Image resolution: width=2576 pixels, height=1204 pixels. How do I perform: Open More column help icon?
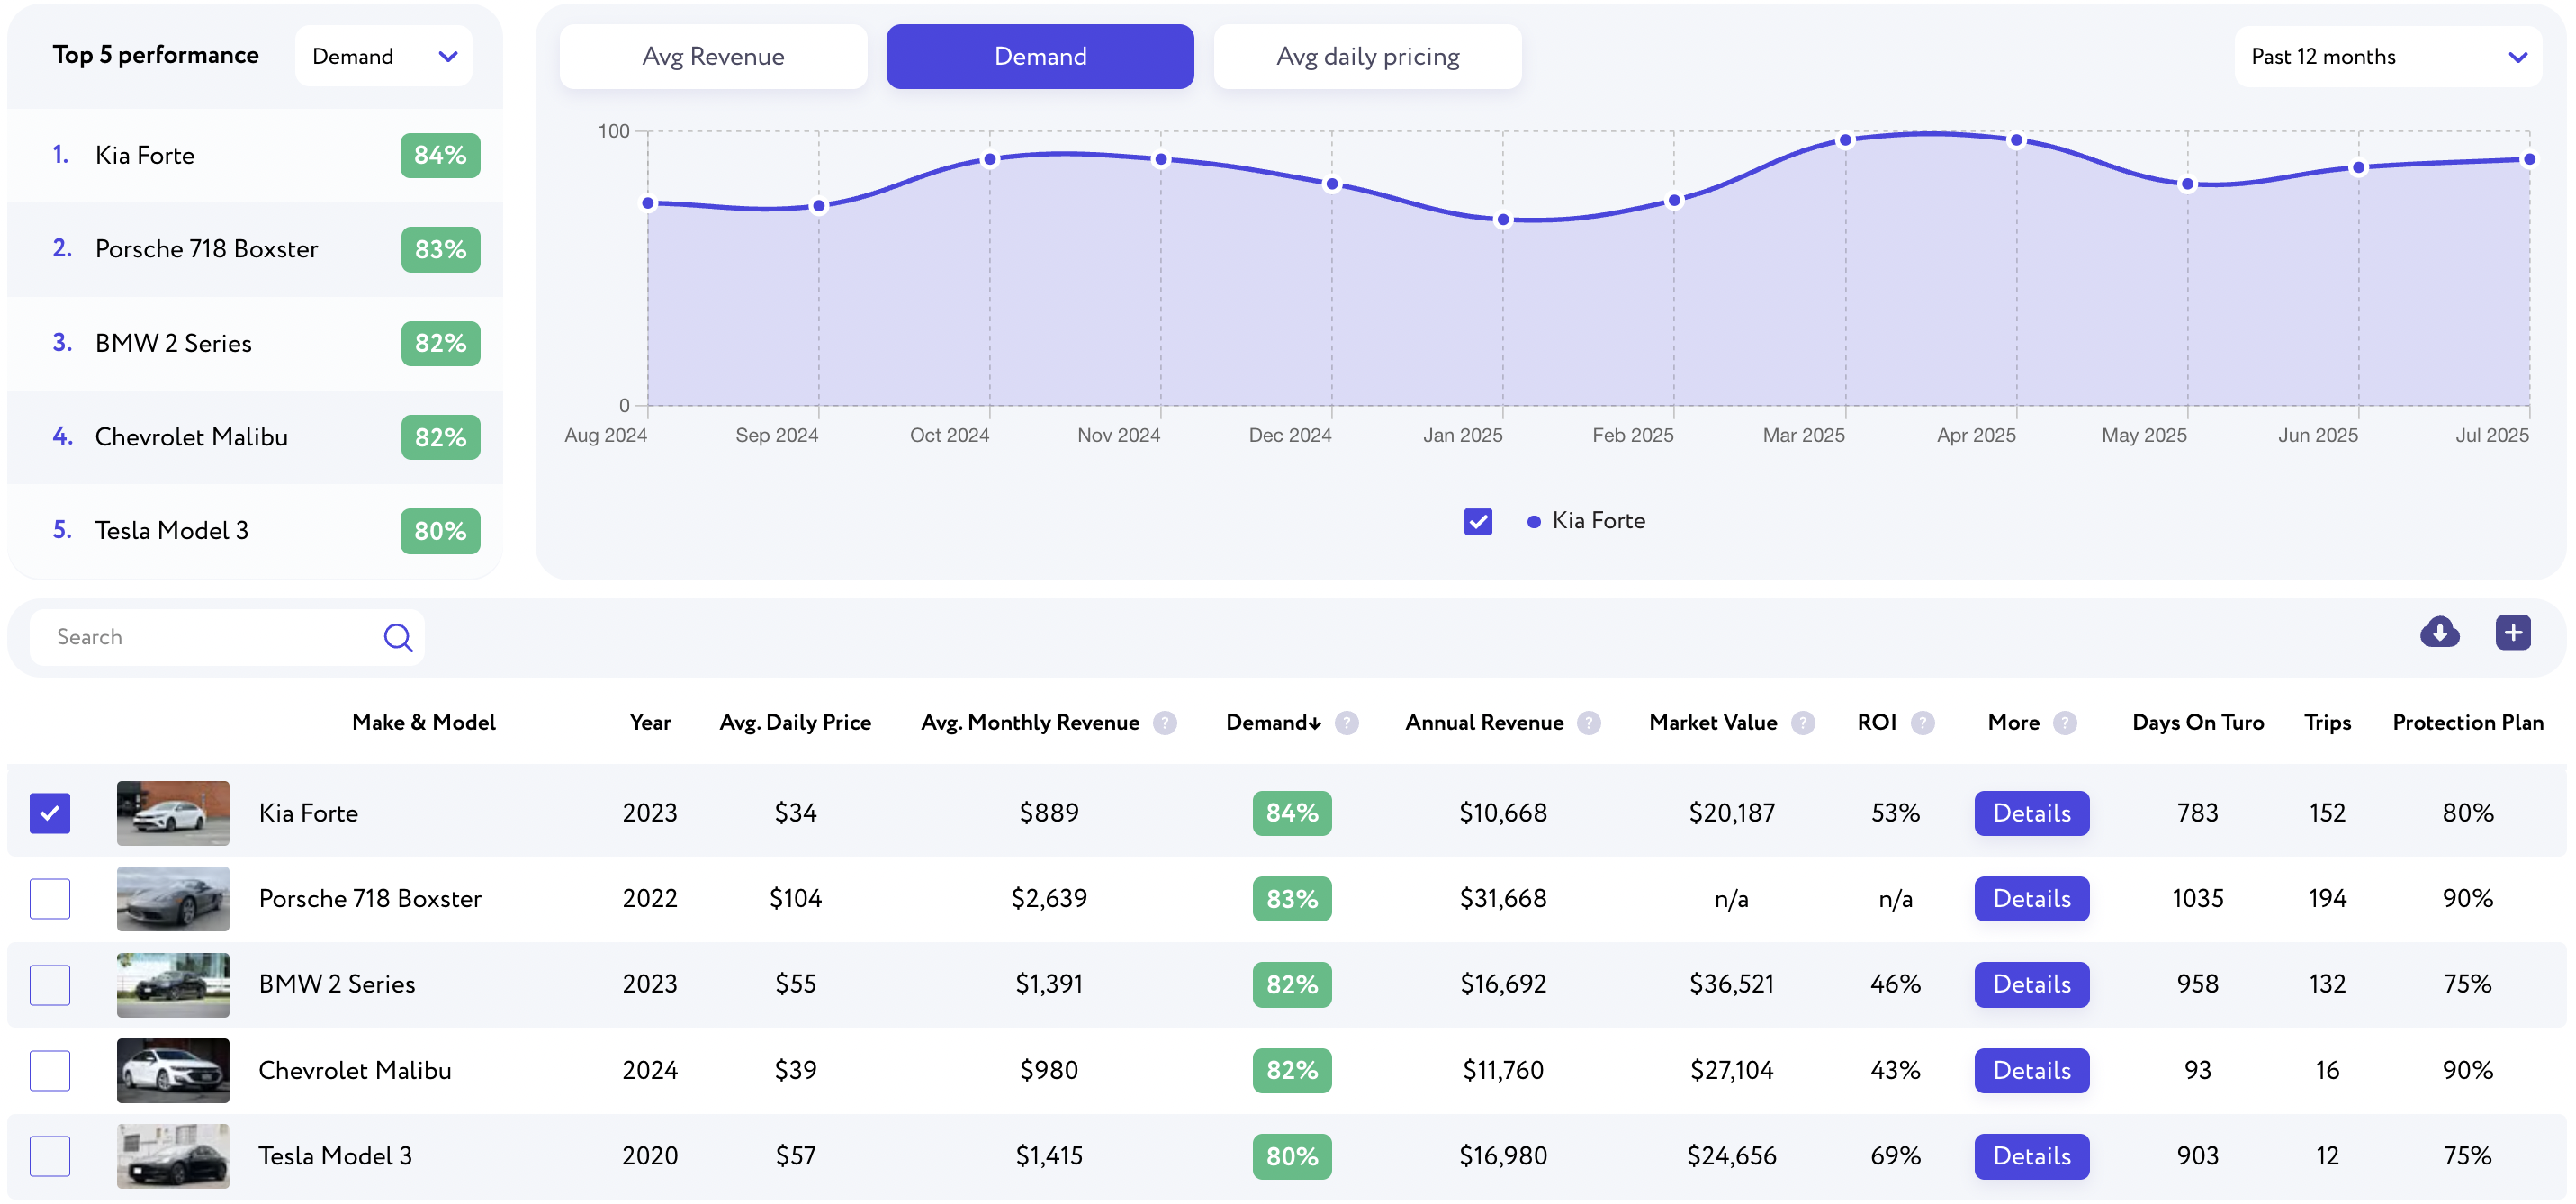2065,722
